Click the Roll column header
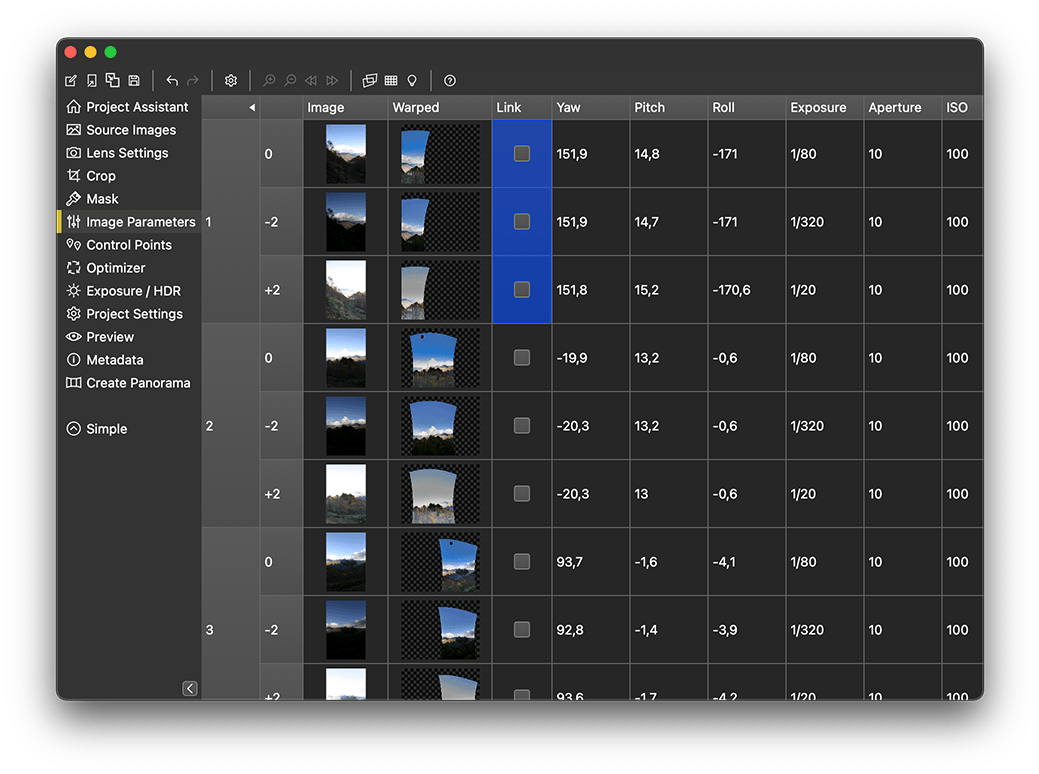The width and height of the screenshot is (1039, 774). 747,107
